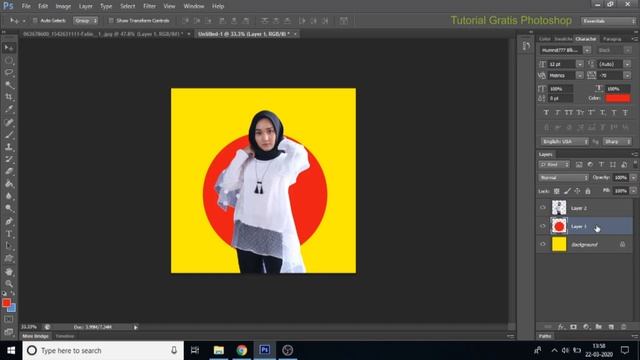This screenshot has width=640, height=360.
Task: Open the collapsed History panel icon
Action: point(526,46)
